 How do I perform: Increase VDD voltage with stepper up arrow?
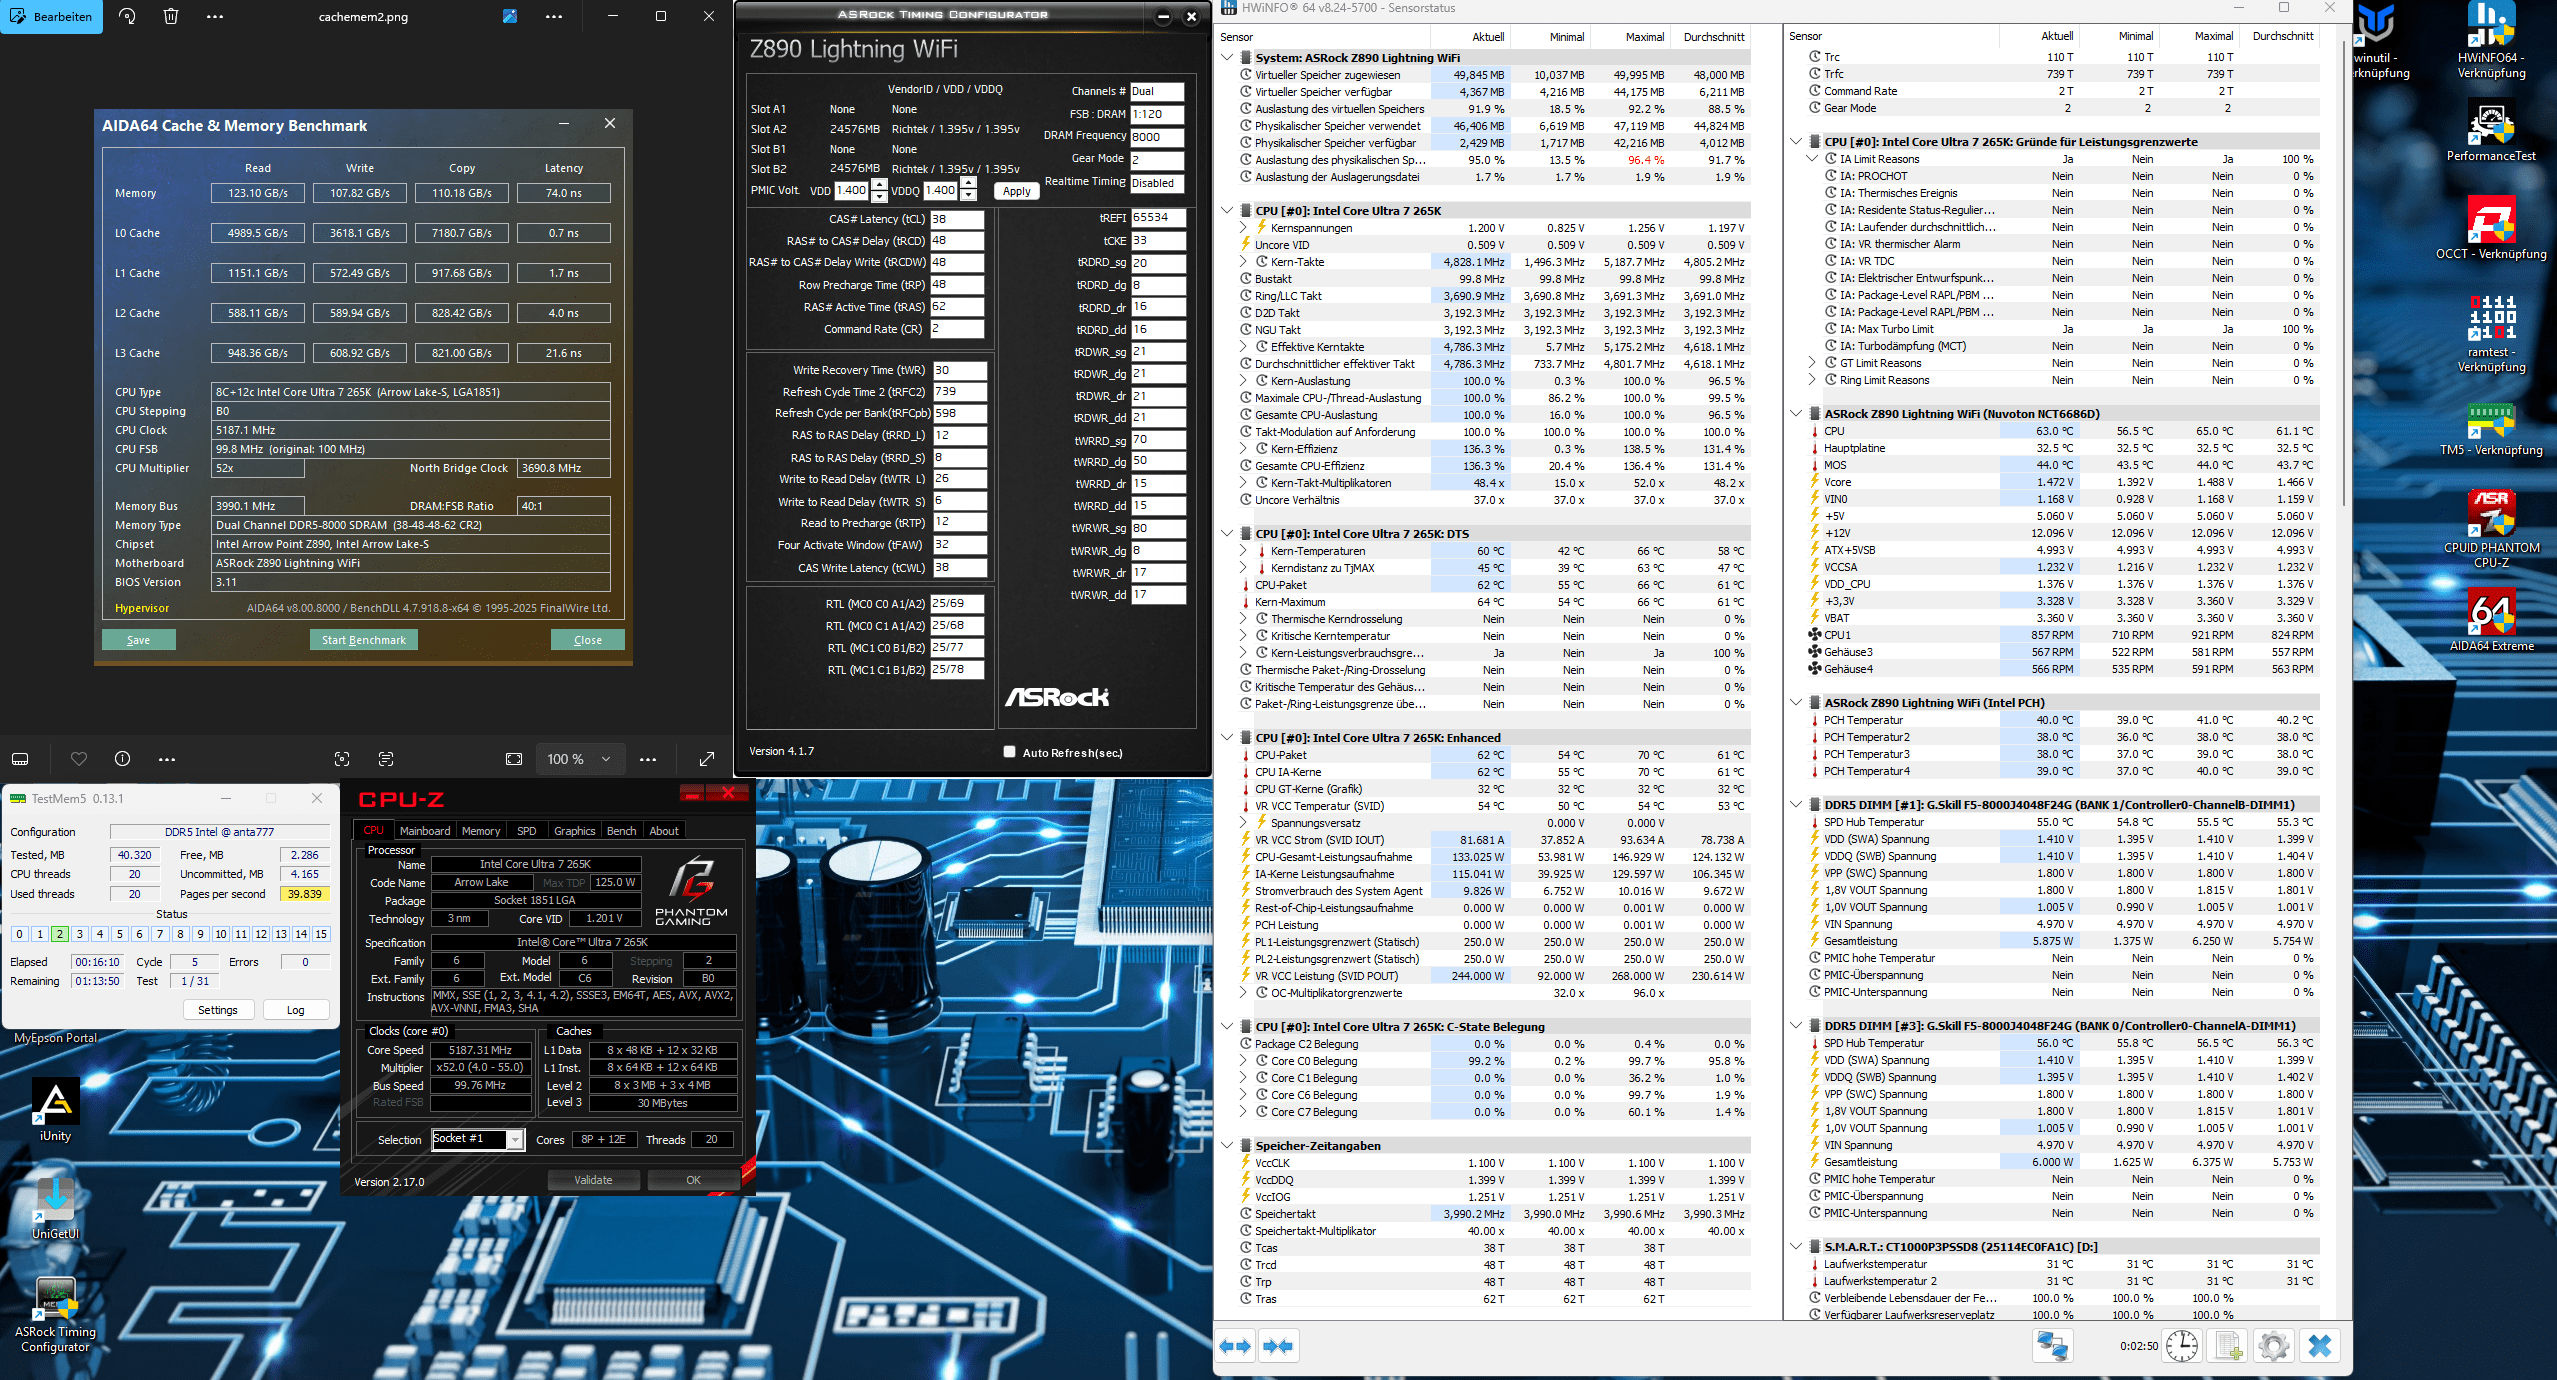pyautogui.click(x=879, y=184)
